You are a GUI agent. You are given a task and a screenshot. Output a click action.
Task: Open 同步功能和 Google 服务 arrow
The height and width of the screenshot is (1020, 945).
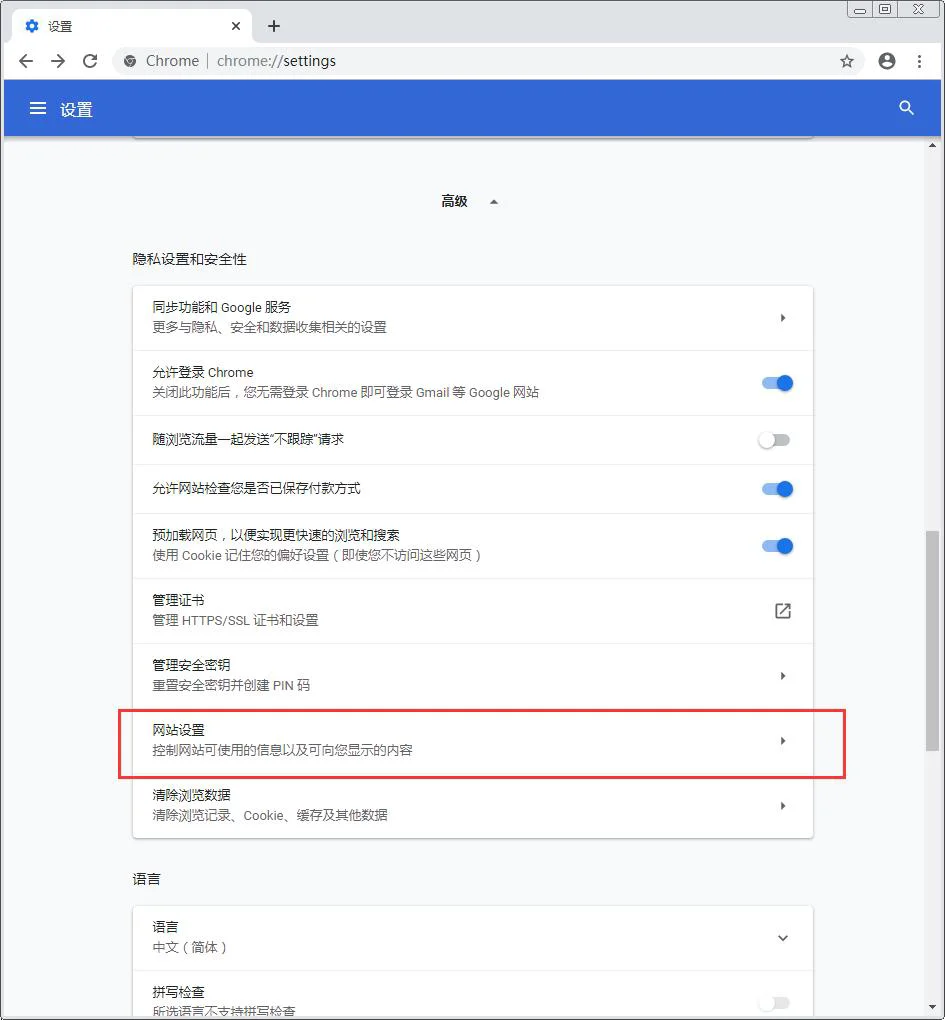(x=782, y=318)
